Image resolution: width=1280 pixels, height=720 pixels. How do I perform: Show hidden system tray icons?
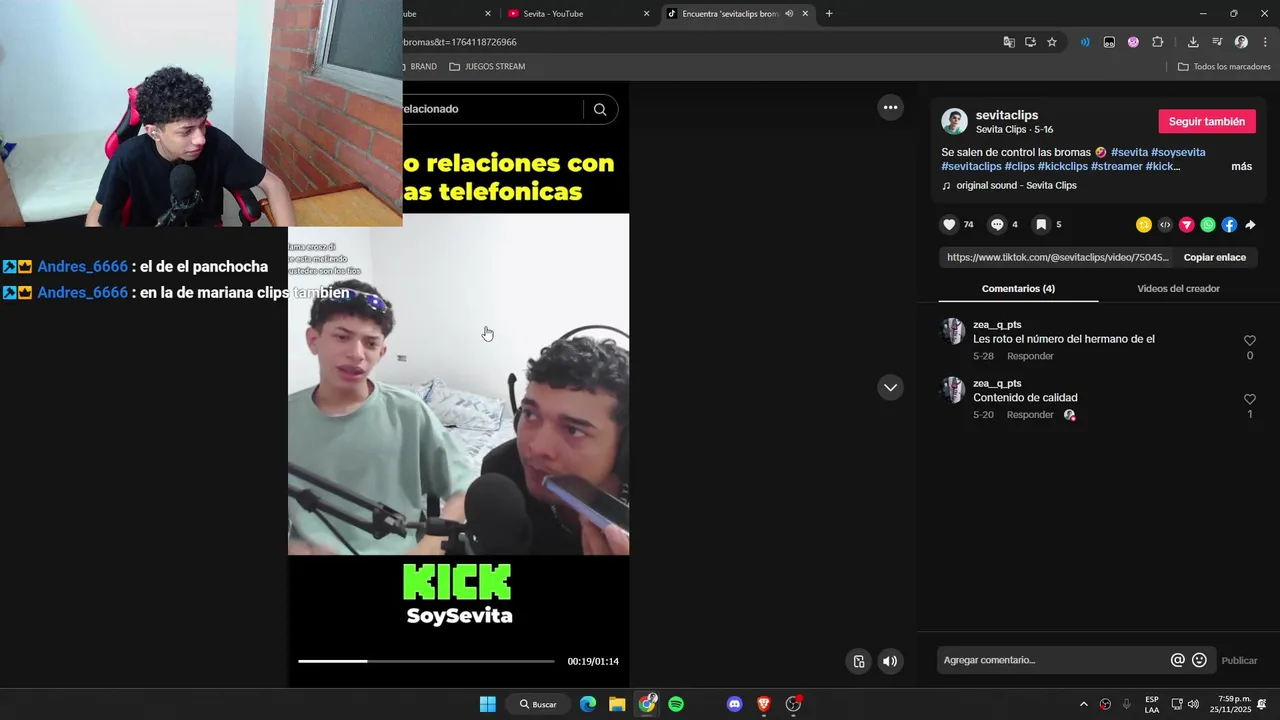pos(1084,704)
